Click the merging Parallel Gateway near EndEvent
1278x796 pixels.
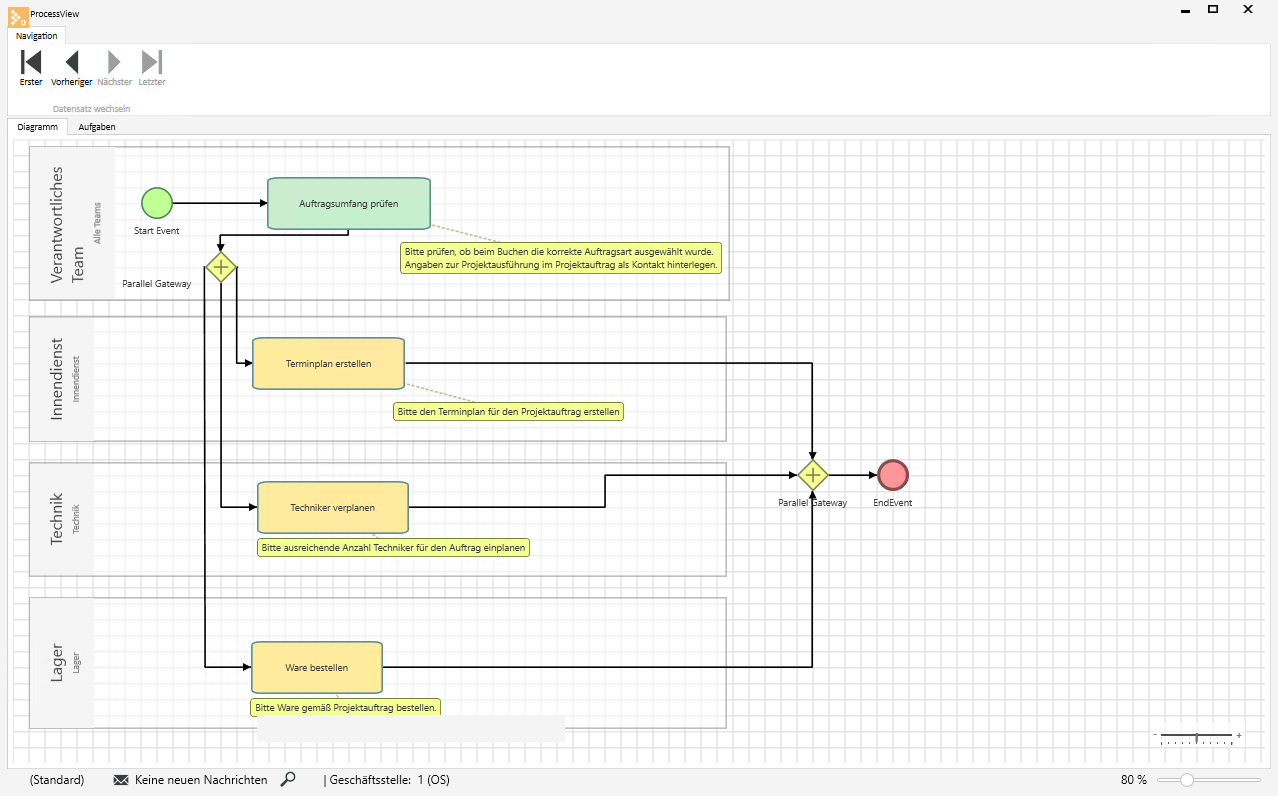click(x=813, y=475)
